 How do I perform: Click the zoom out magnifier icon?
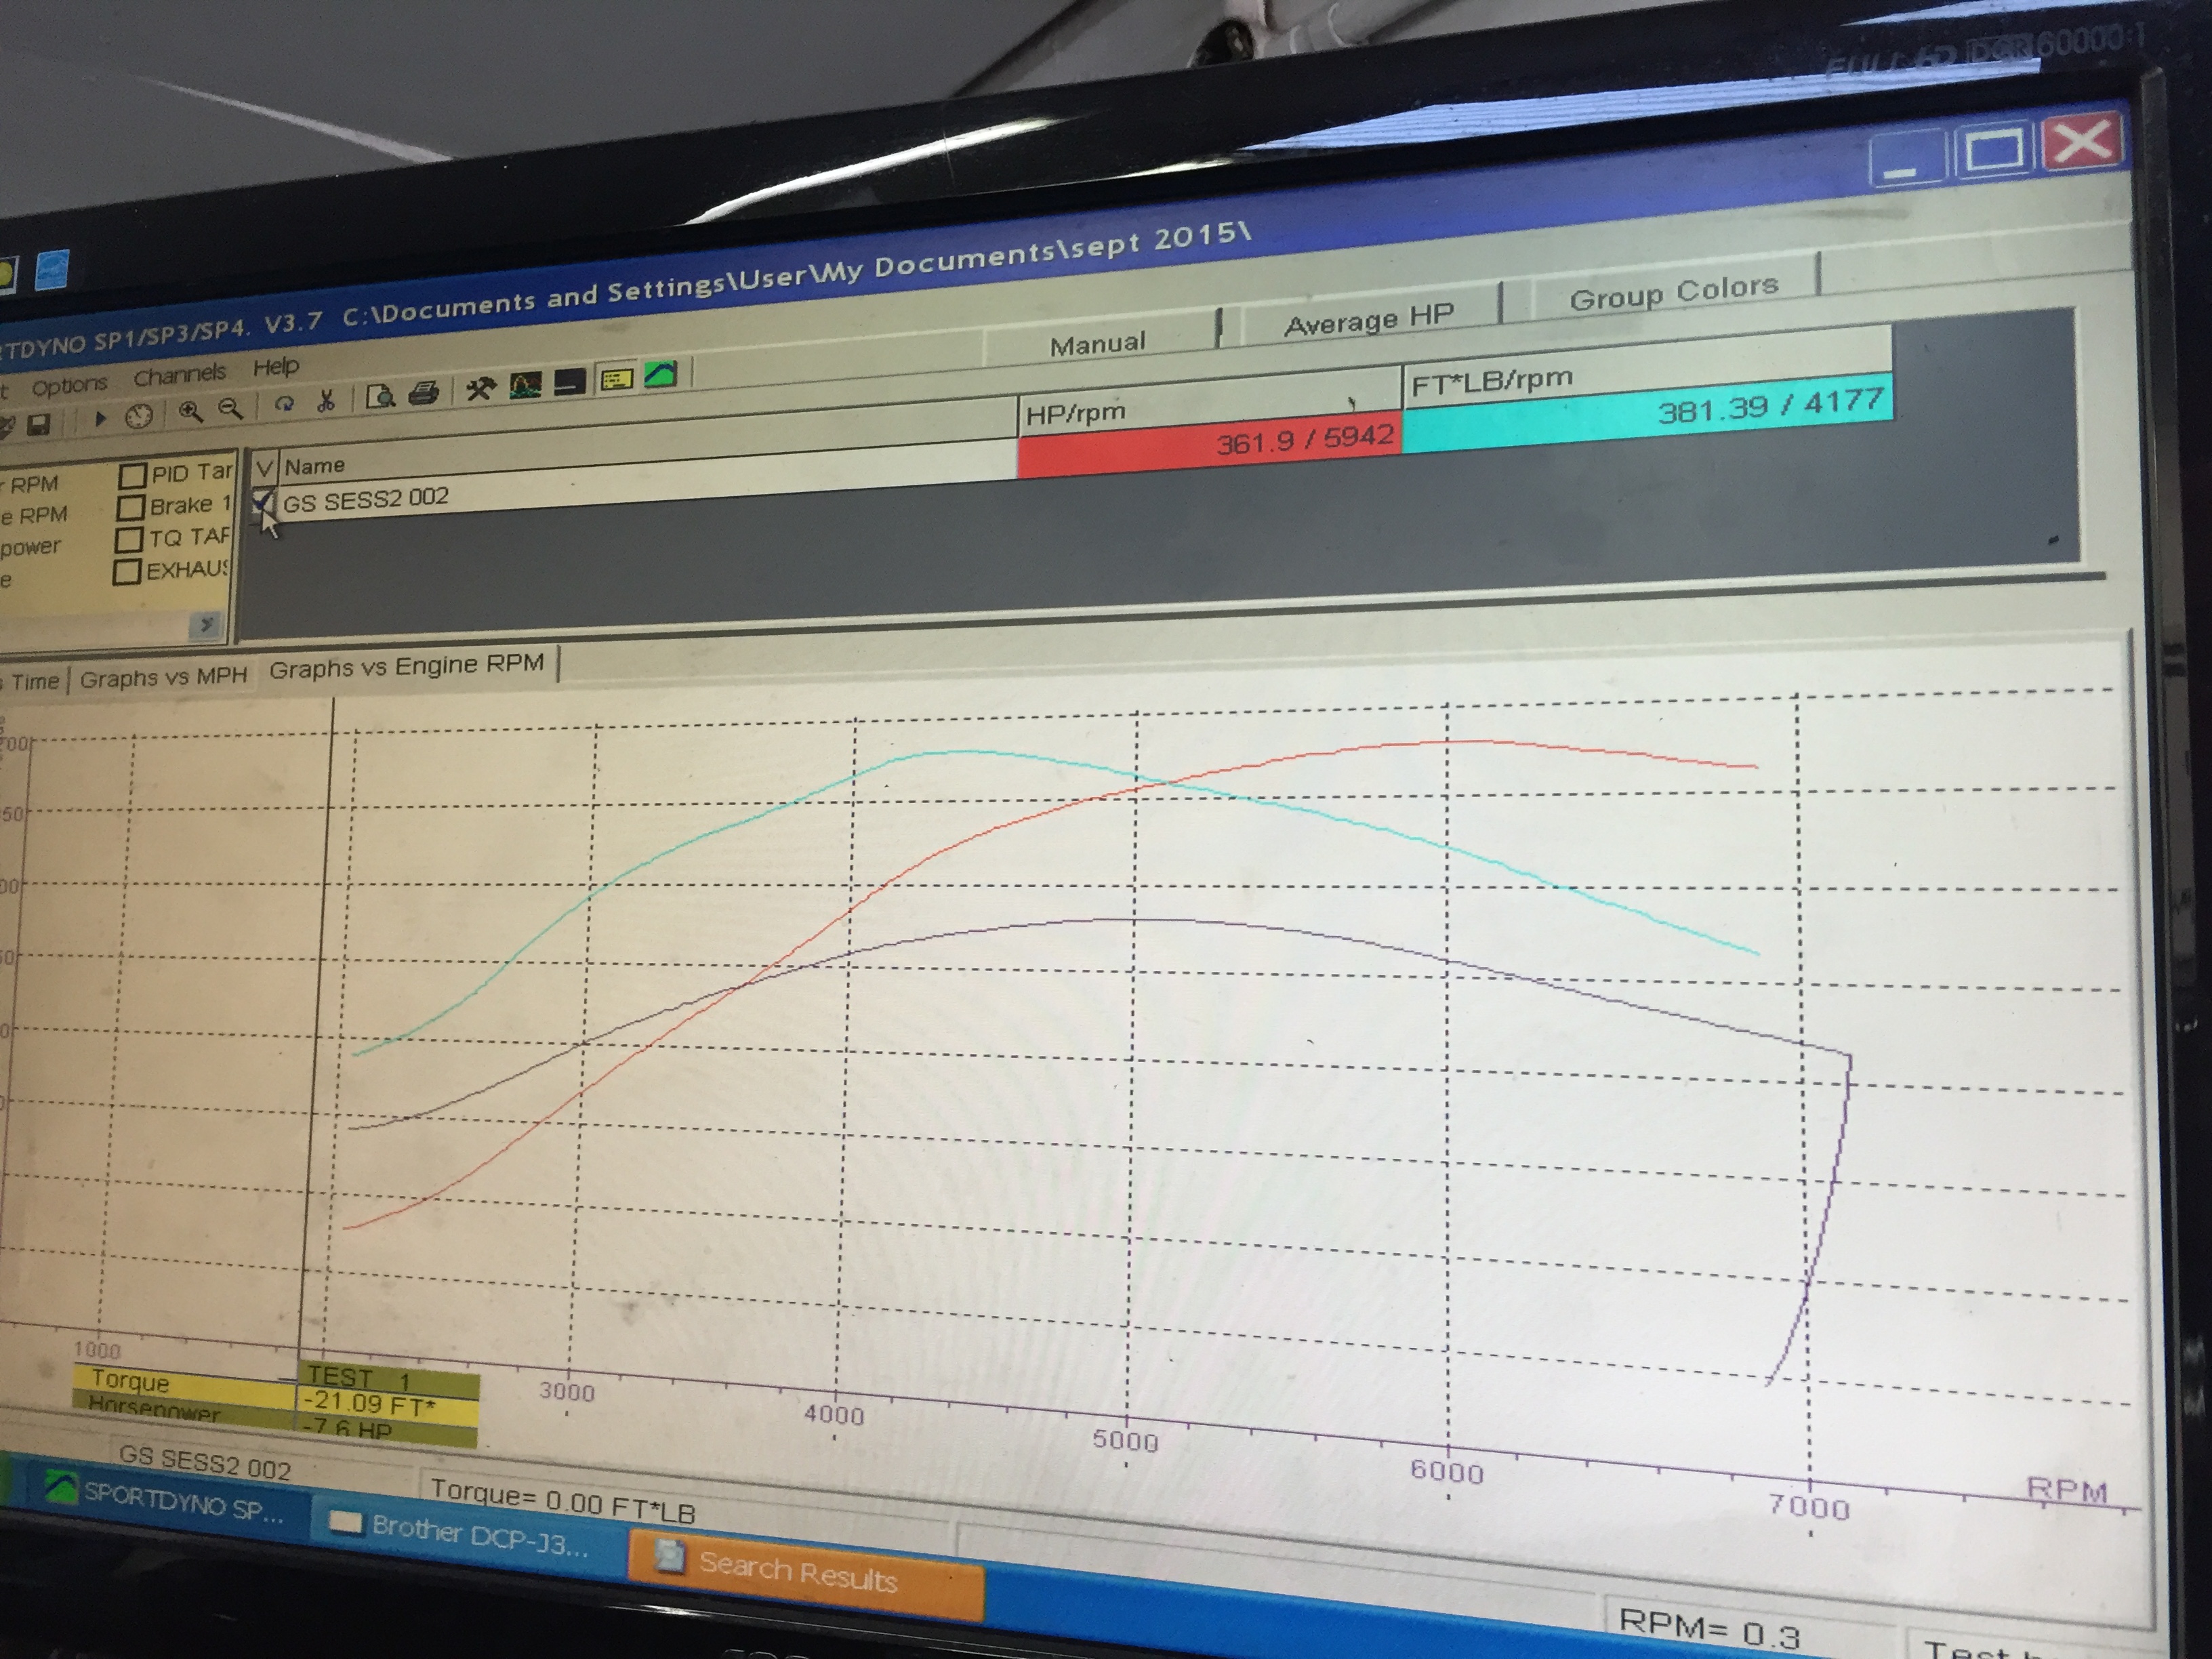tap(230, 408)
